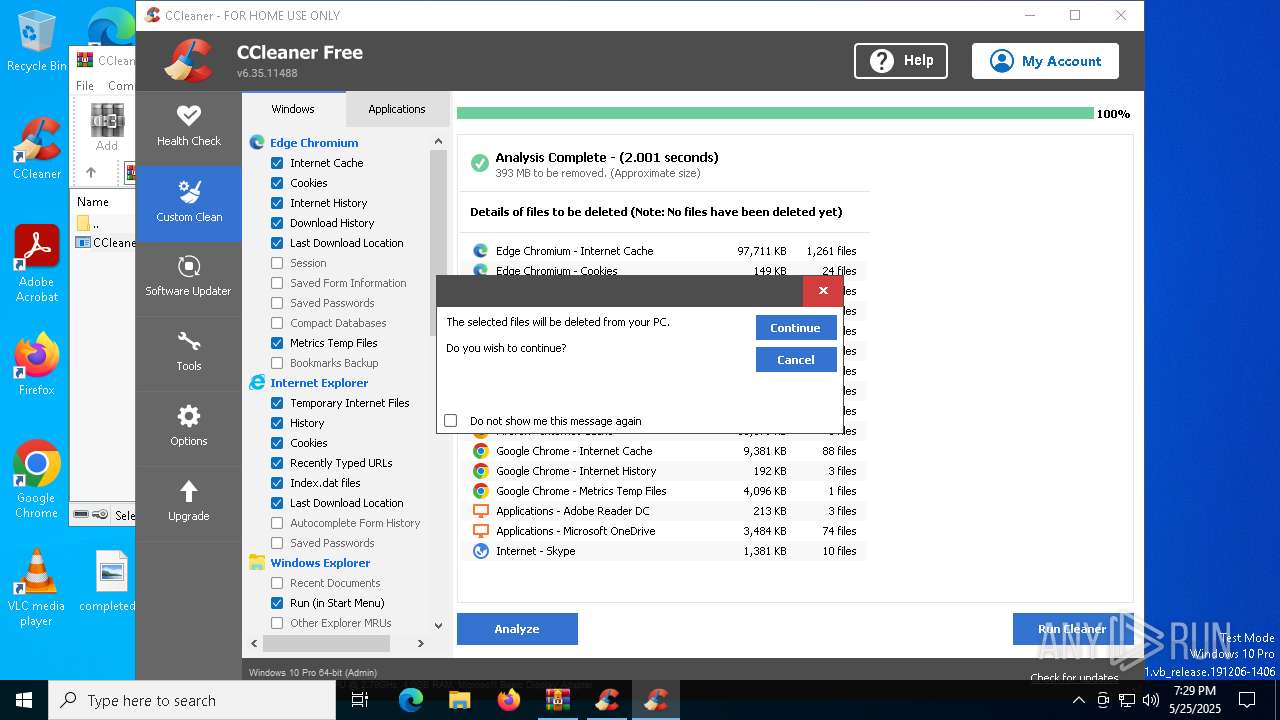The width and height of the screenshot is (1280, 720).
Task: Click the Analyze button
Action: [x=517, y=629]
